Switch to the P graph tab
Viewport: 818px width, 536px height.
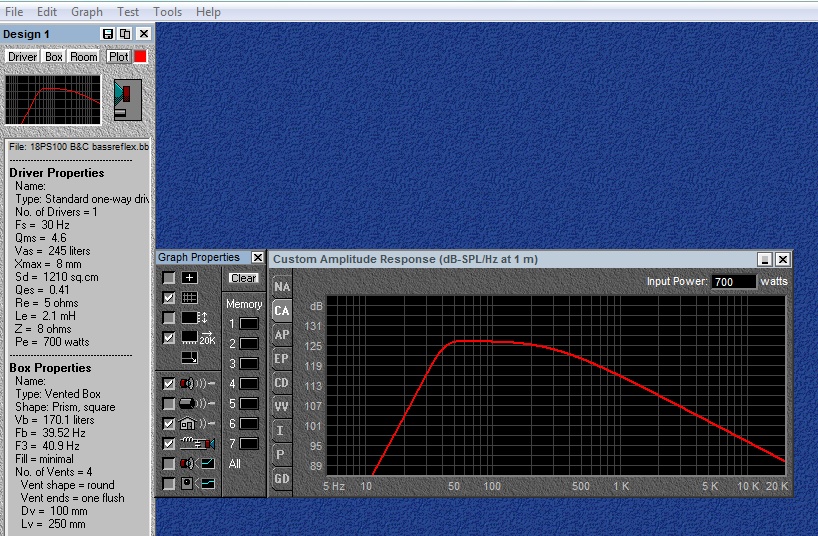tap(282, 454)
